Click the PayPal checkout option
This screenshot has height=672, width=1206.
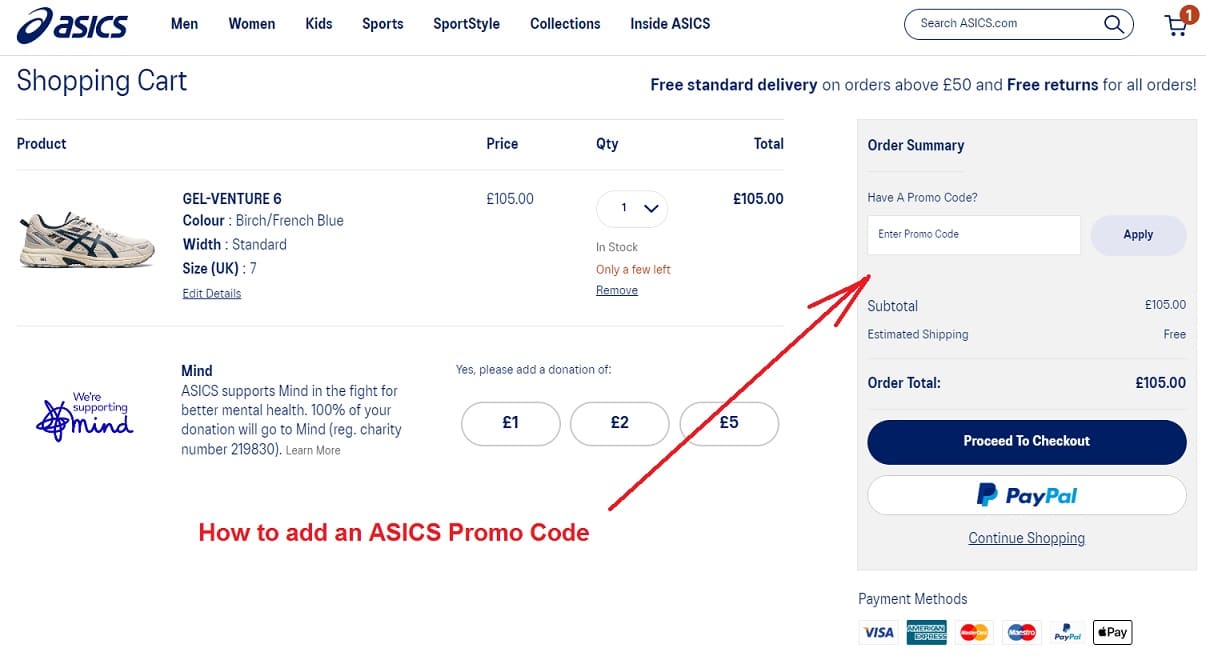(x=1026, y=494)
